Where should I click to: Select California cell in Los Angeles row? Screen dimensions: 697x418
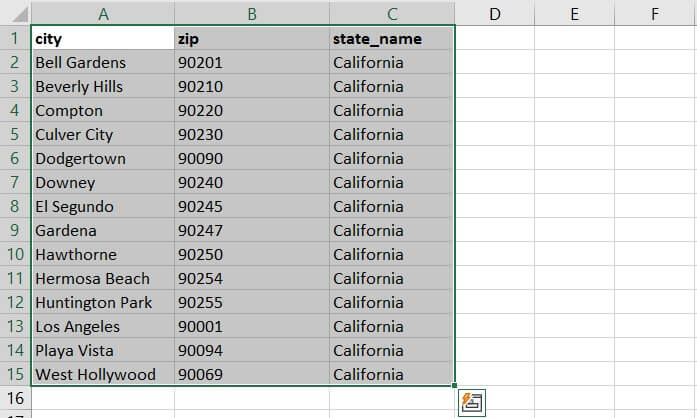(x=392, y=326)
